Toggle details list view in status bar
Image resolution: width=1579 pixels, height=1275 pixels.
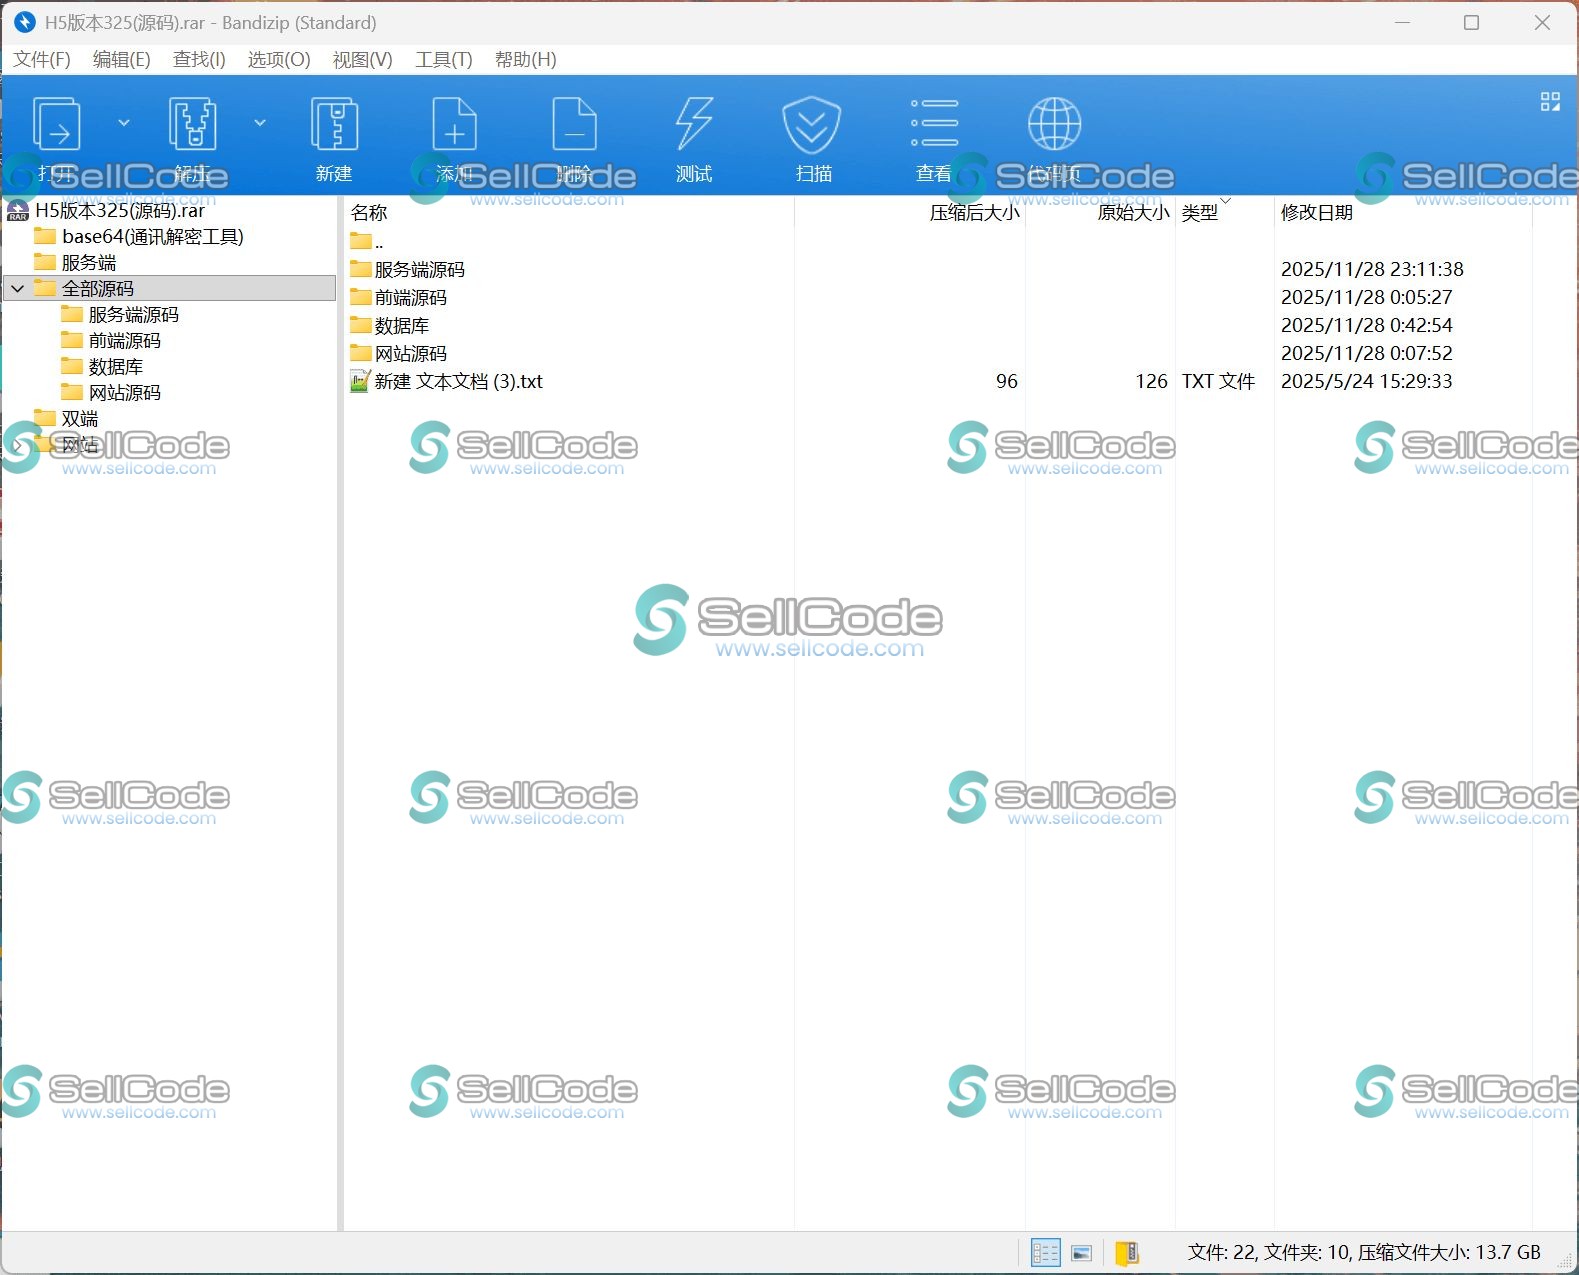tap(1045, 1253)
